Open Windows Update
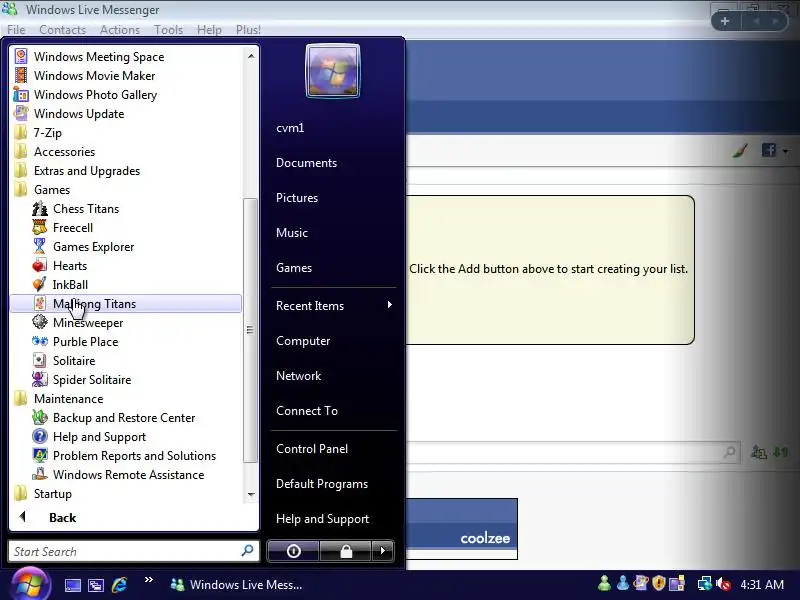 (79, 114)
